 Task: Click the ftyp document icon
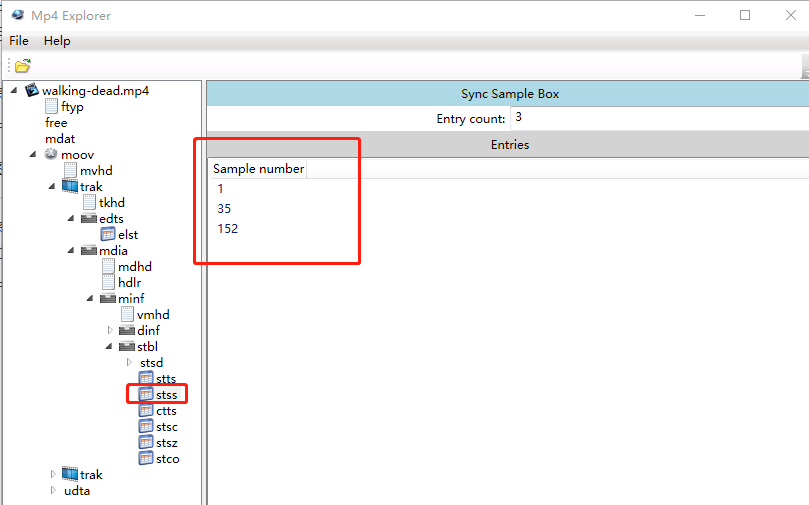(x=51, y=107)
